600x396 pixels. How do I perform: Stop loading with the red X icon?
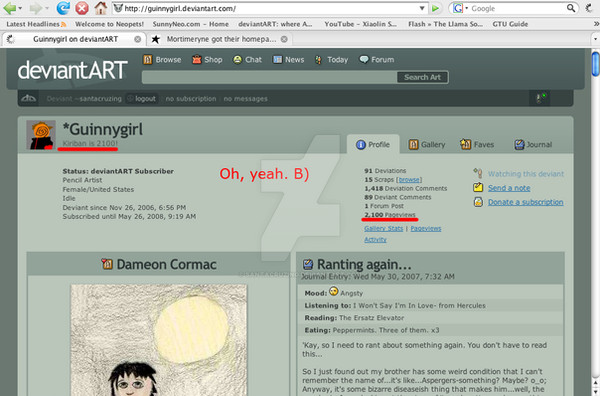82,8
